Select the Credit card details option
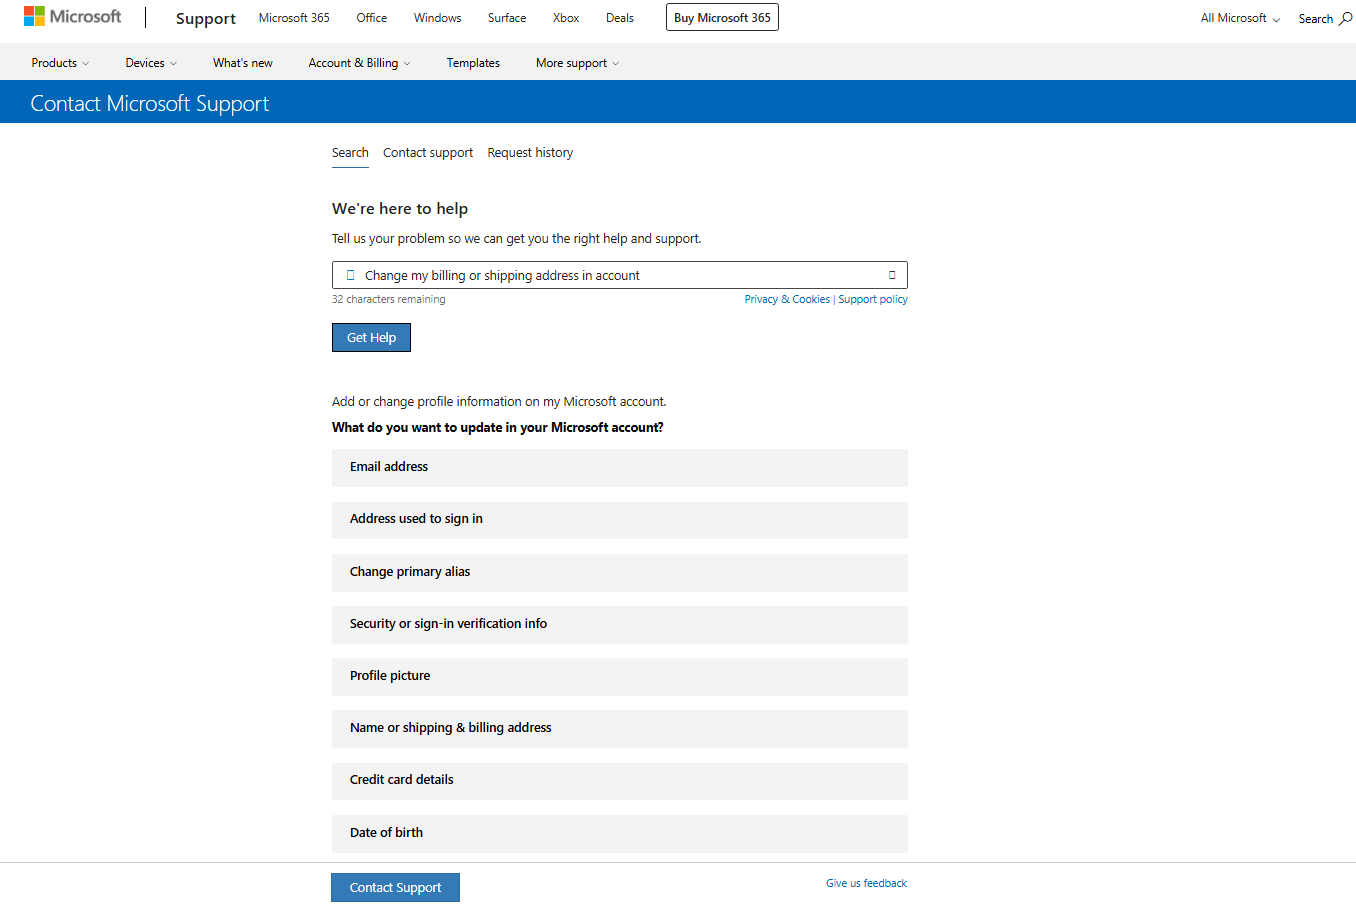Image resolution: width=1356 pixels, height=906 pixels. (620, 780)
